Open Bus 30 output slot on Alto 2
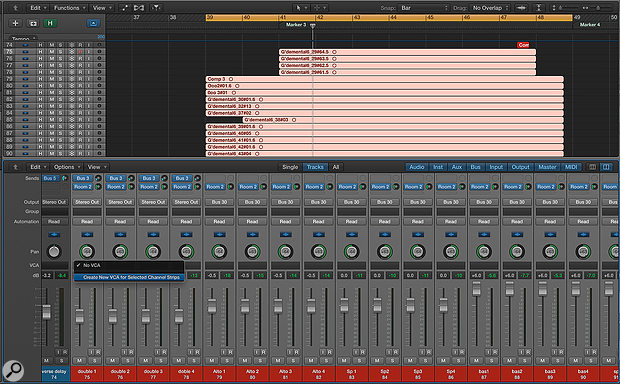The image size is (620, 384). (x=252, y=202)
